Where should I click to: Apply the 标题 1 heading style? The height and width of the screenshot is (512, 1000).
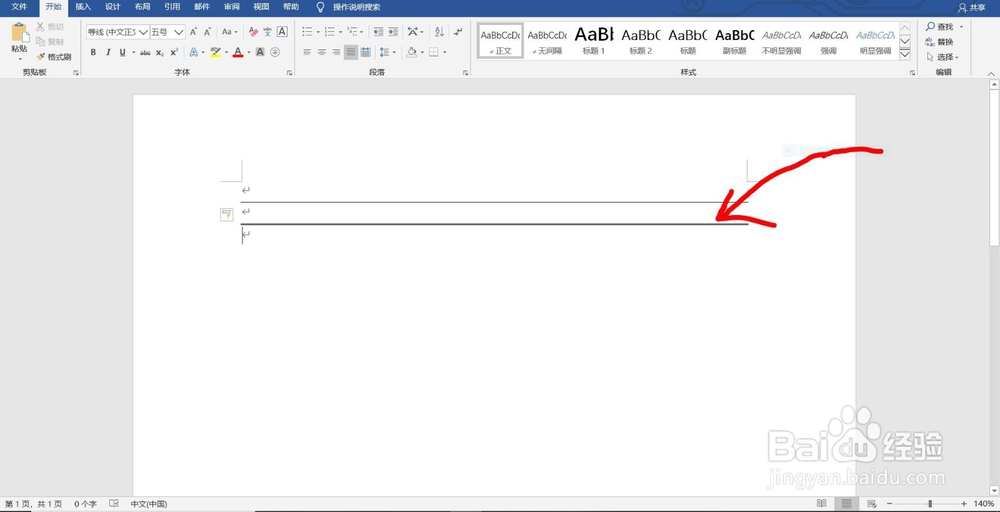594,41
